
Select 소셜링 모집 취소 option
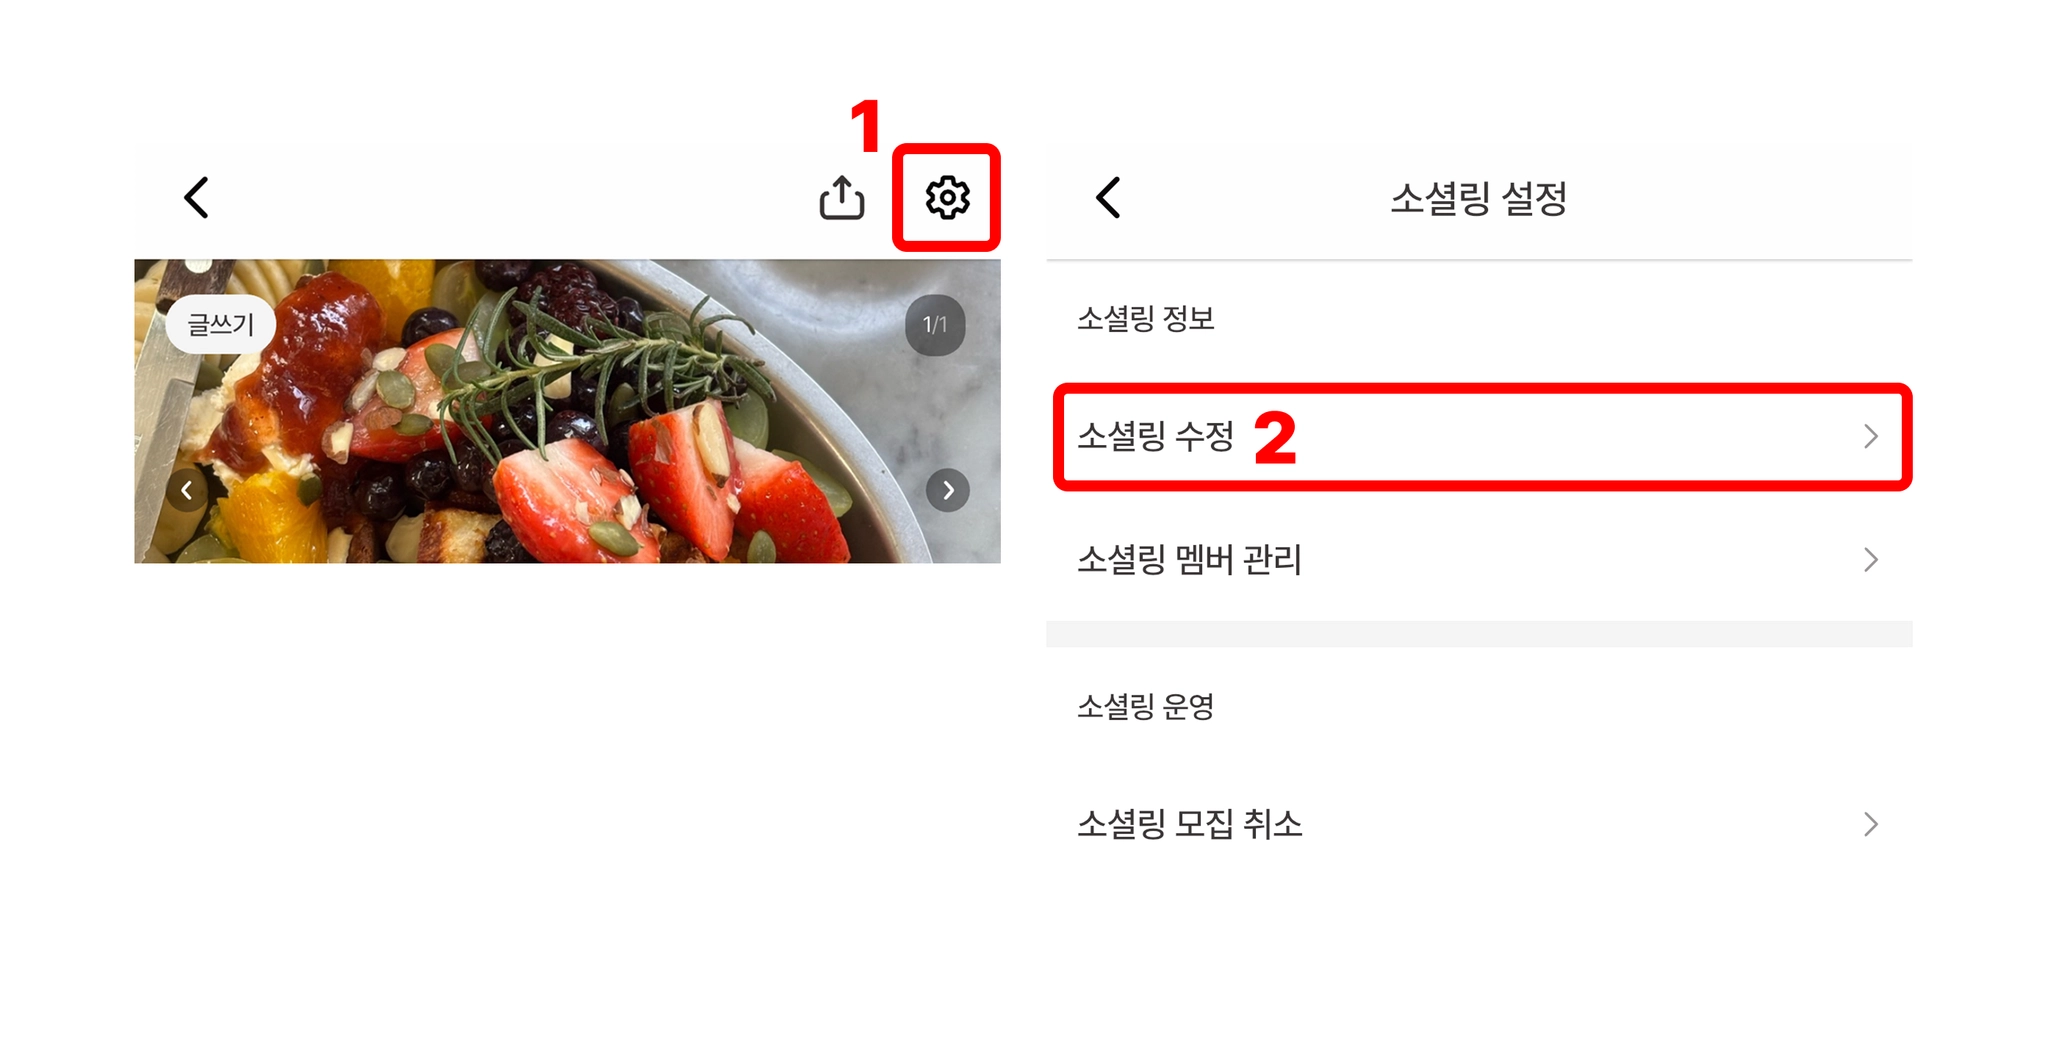[1479, 824]
